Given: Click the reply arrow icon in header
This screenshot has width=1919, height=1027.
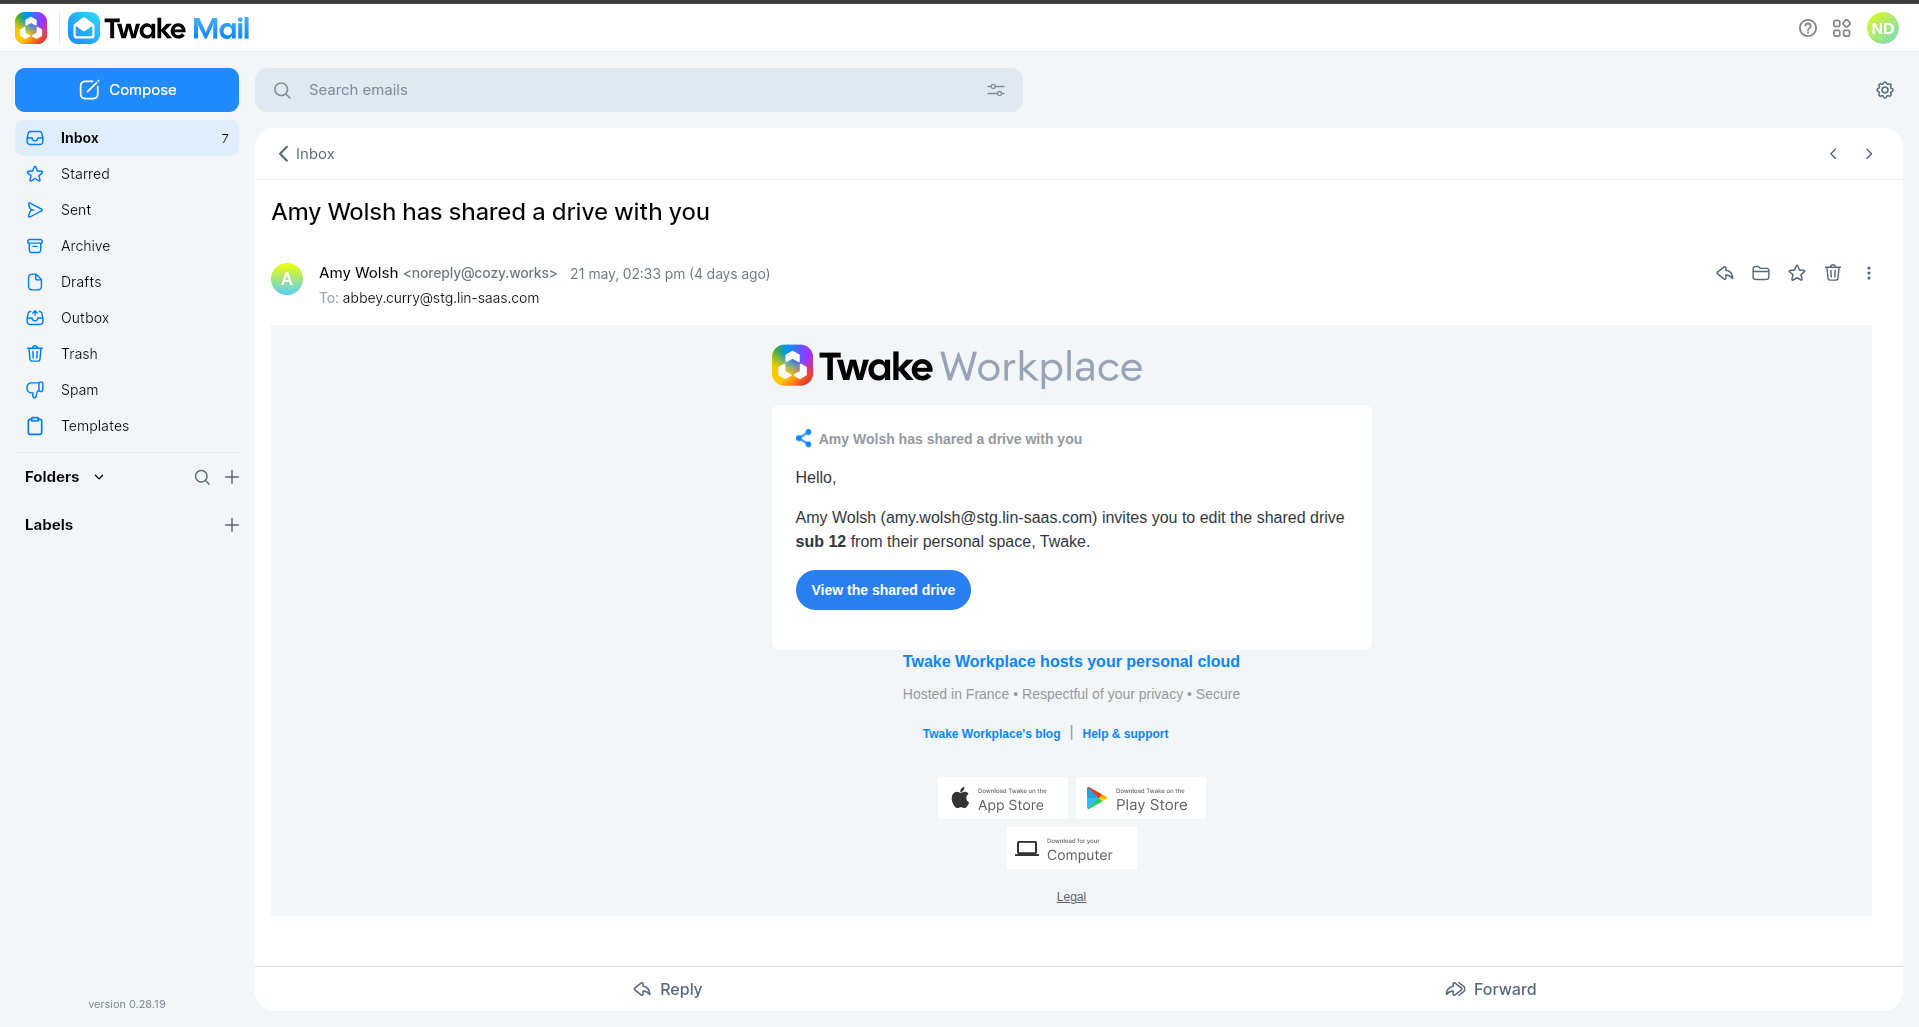Looking at the screenshot, I should pos(1725,273).
